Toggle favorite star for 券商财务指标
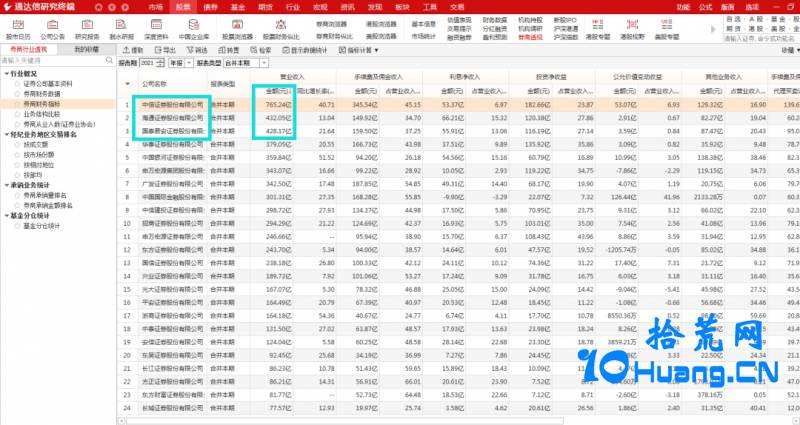 pyautogui.click(x=18, y=104)
